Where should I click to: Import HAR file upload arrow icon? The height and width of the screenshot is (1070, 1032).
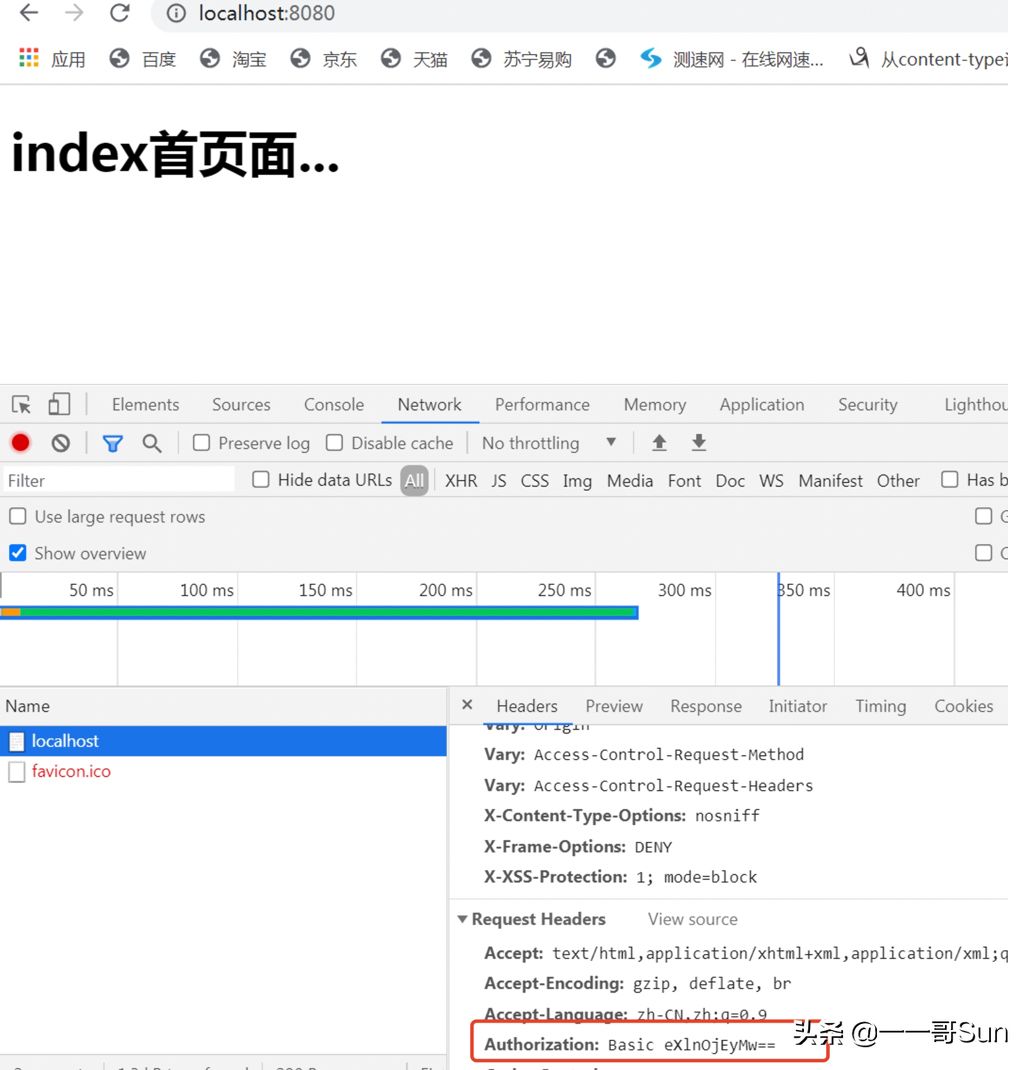(659, 443)
